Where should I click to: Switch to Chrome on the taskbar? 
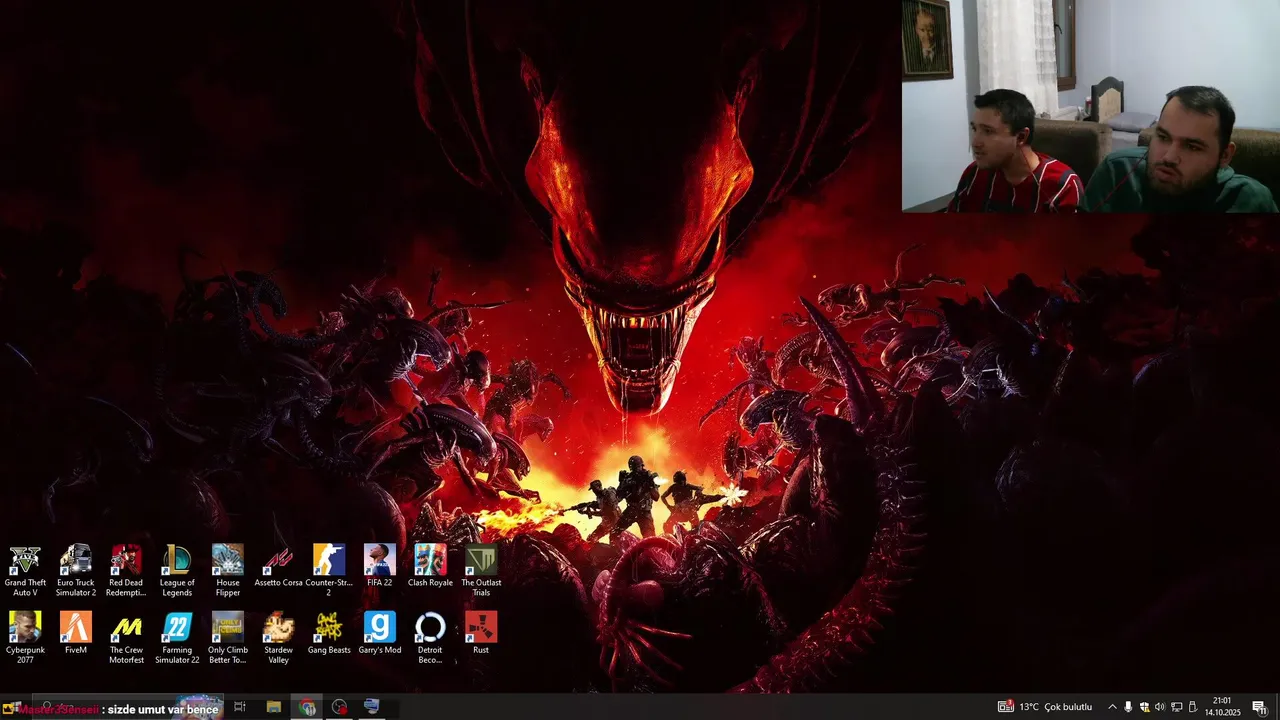coord(307,707)
